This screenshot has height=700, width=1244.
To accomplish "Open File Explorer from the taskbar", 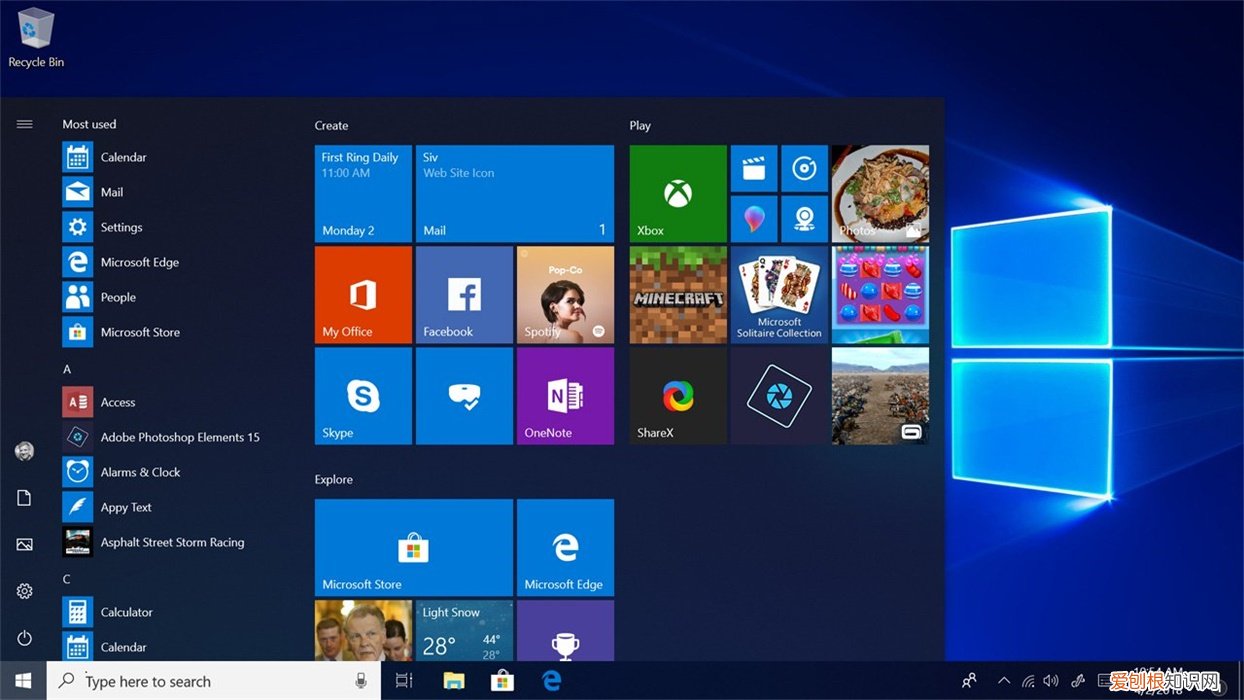I will (454, 681).
